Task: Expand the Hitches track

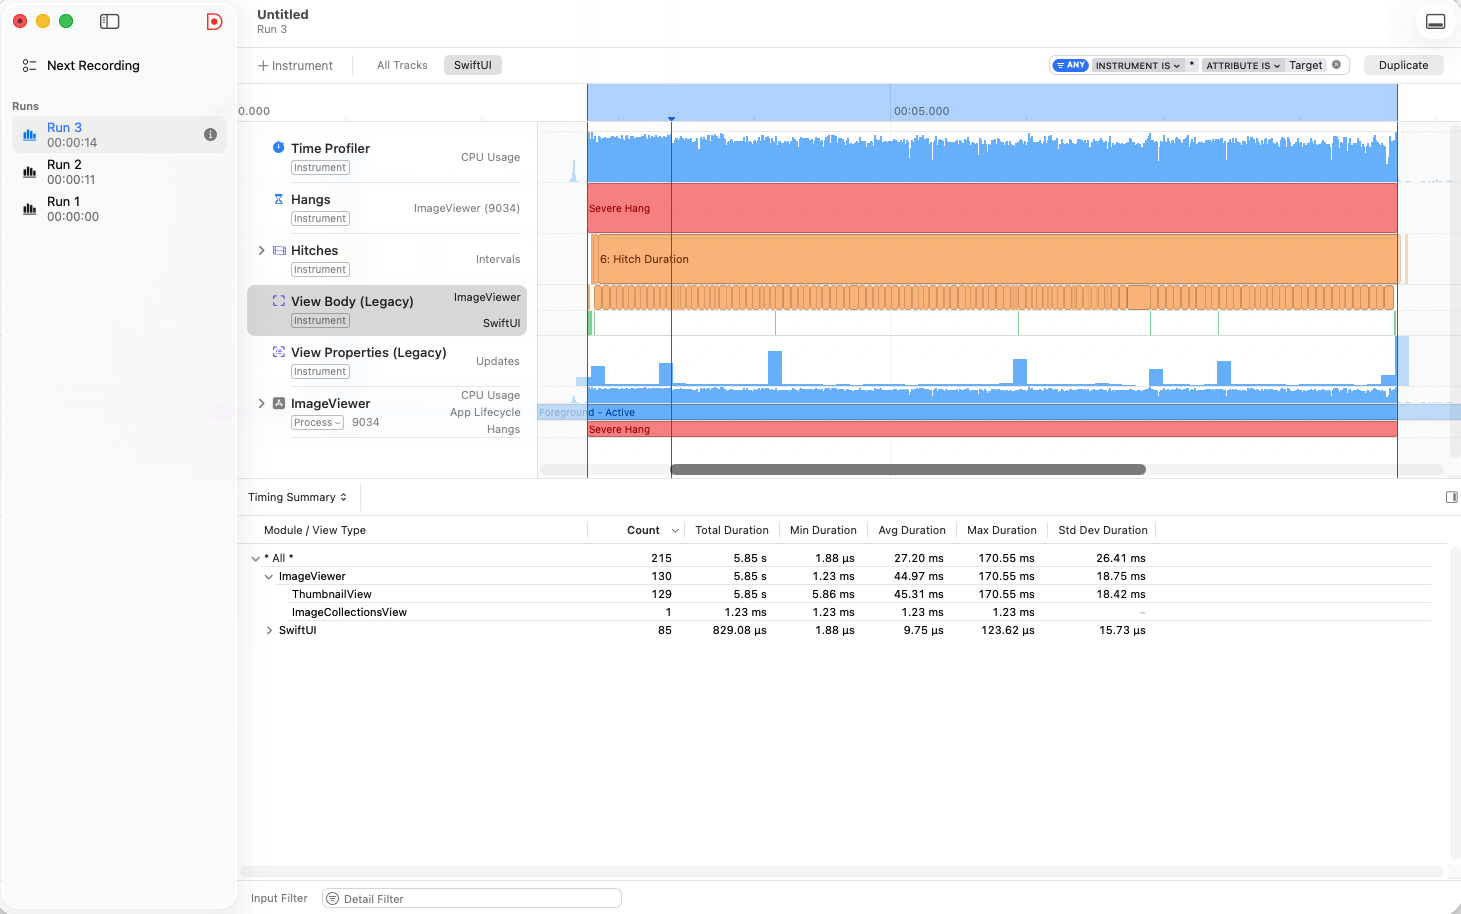Action: [262, 250]
